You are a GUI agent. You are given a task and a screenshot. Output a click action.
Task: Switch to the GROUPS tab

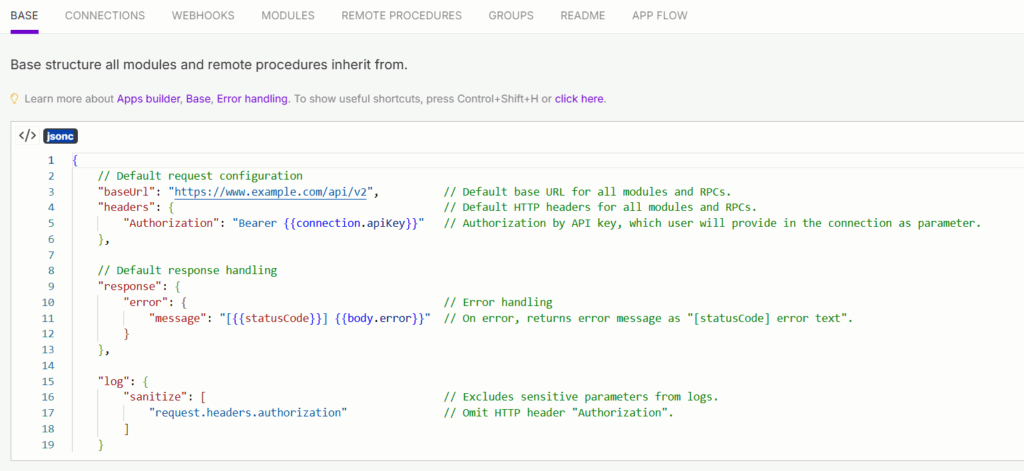click(x=511, y=15)
